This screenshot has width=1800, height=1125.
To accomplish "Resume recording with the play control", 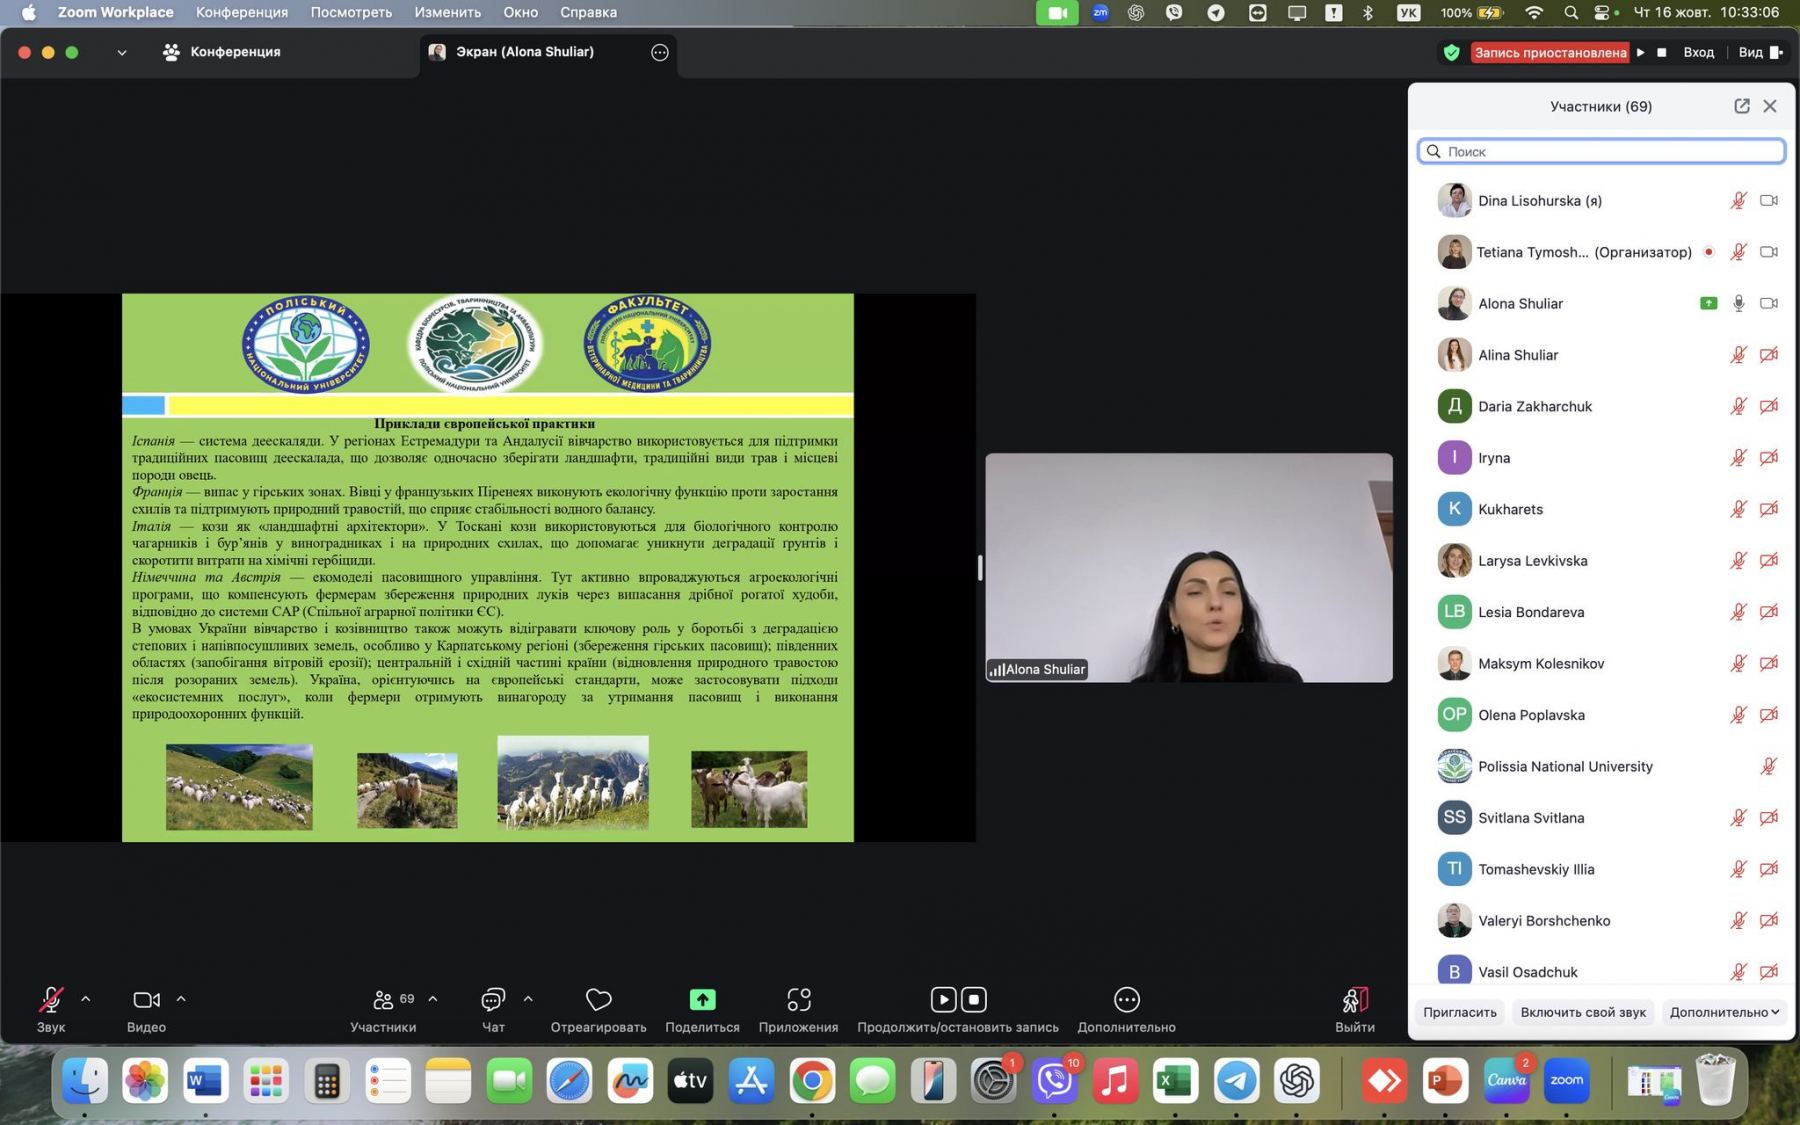I will pos(1640,52).
